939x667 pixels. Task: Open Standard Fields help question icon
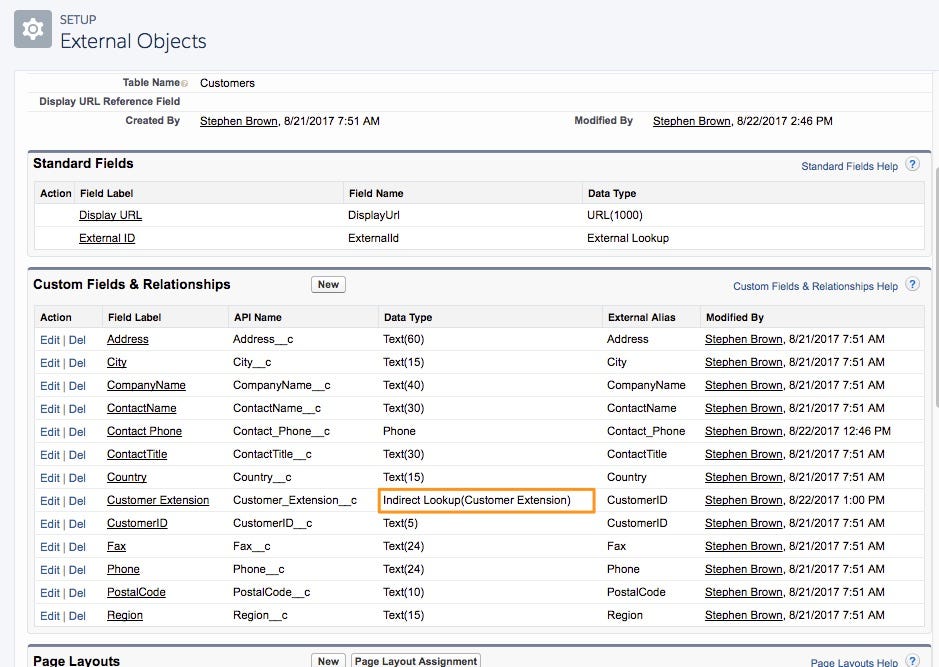[x=912, y=165]
